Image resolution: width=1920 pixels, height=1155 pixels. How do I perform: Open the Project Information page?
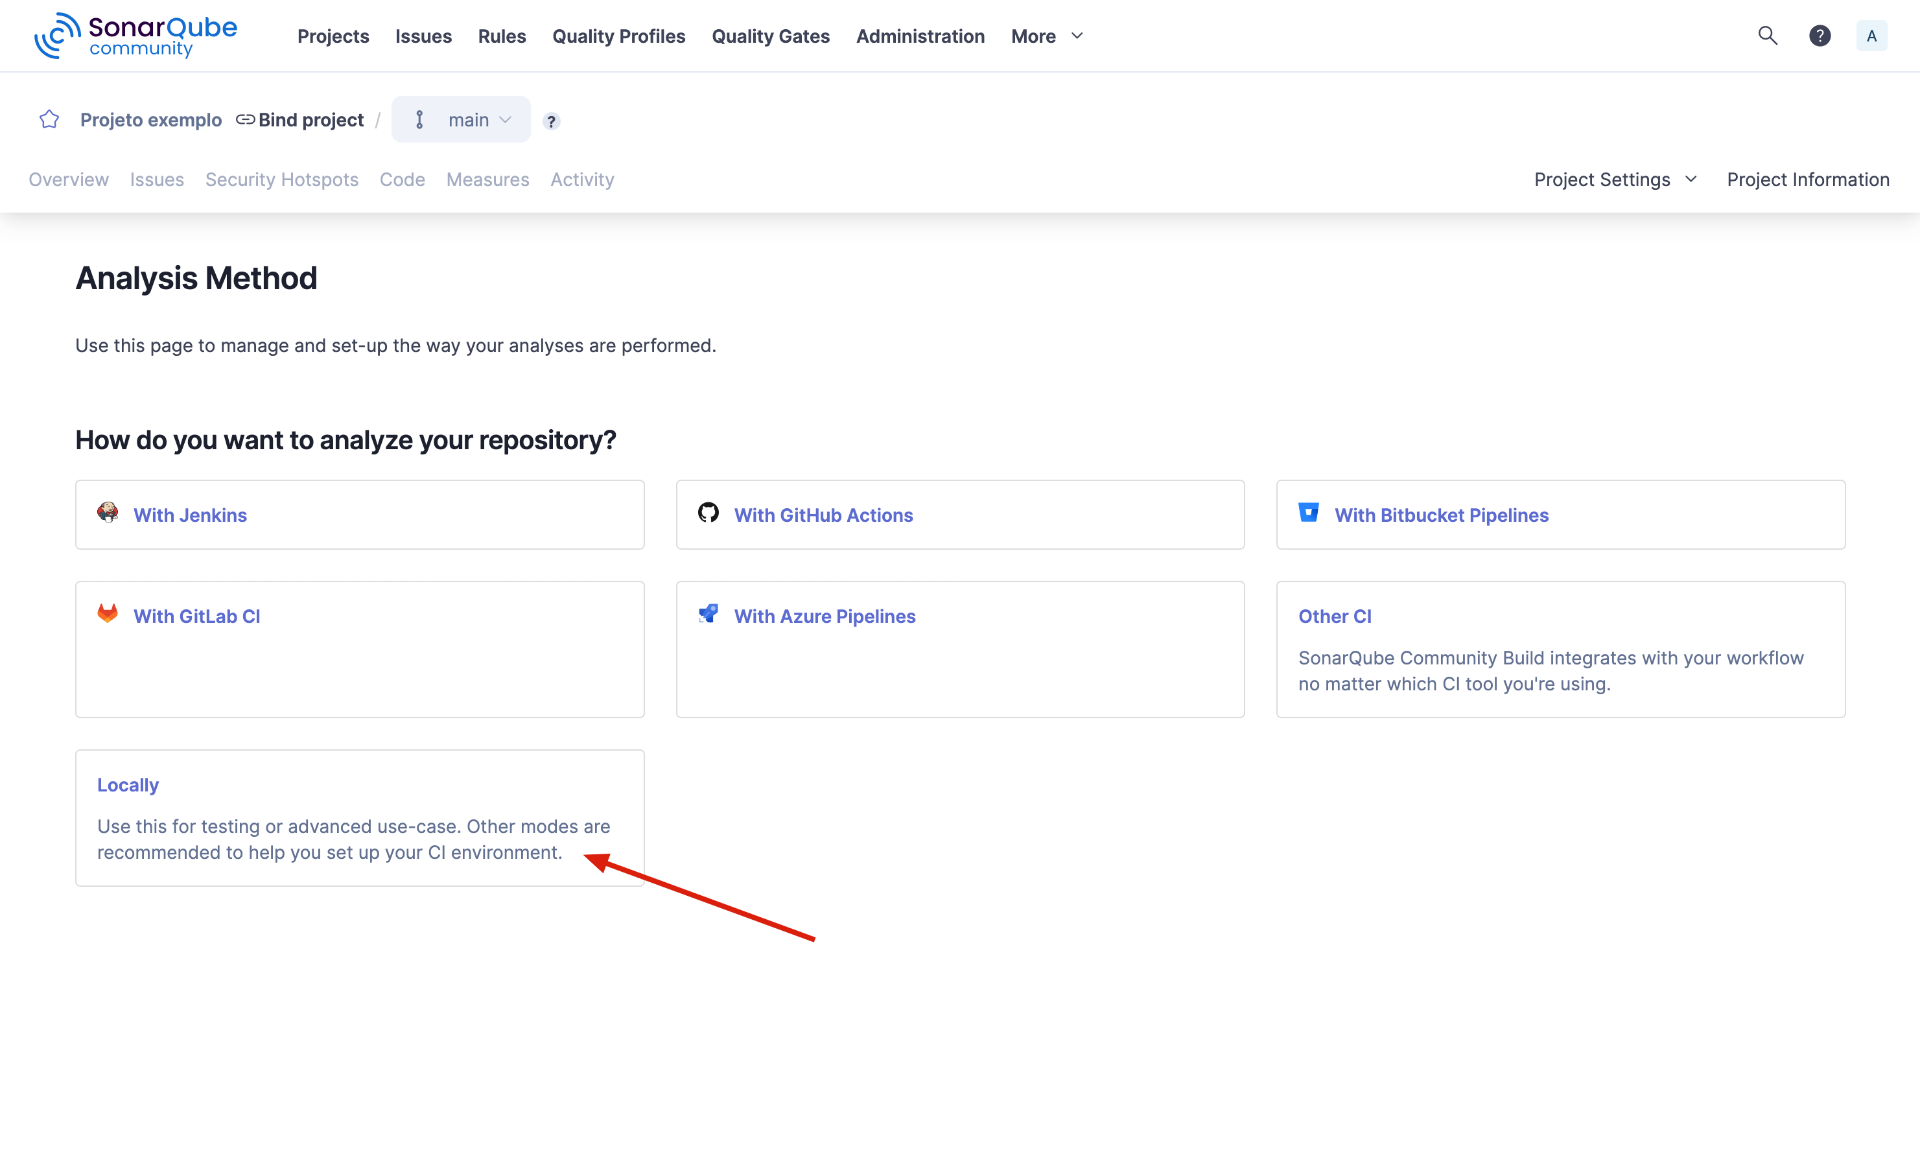(1807, 180)
